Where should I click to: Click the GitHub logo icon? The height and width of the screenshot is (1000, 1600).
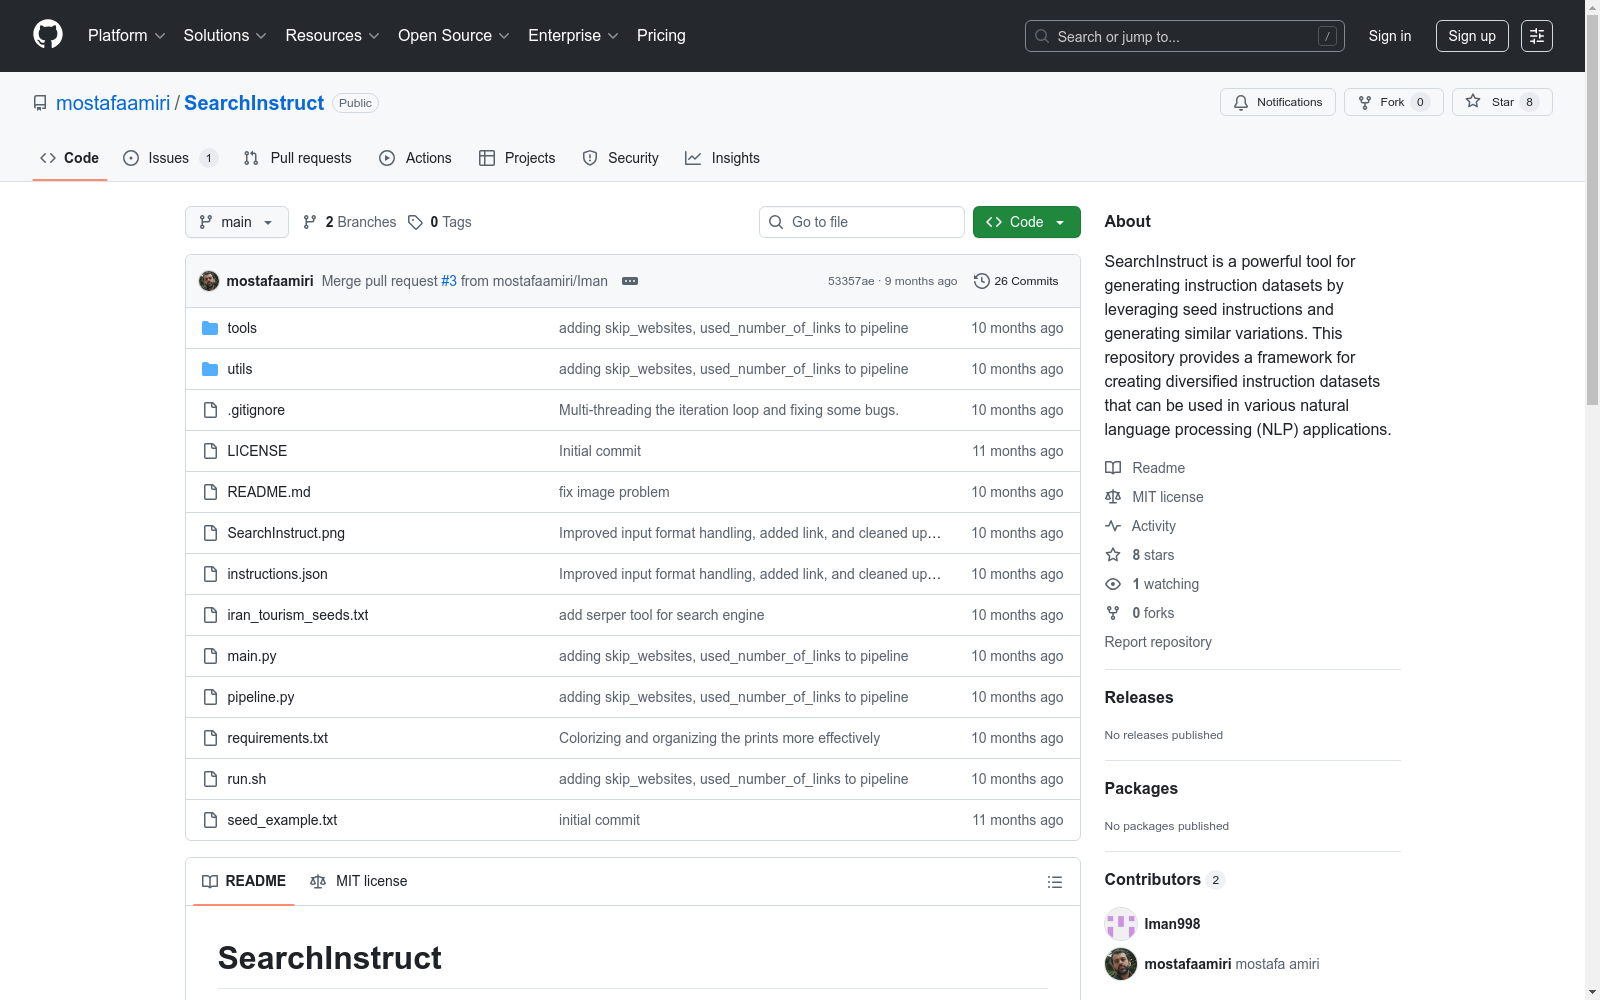(48, 35)
